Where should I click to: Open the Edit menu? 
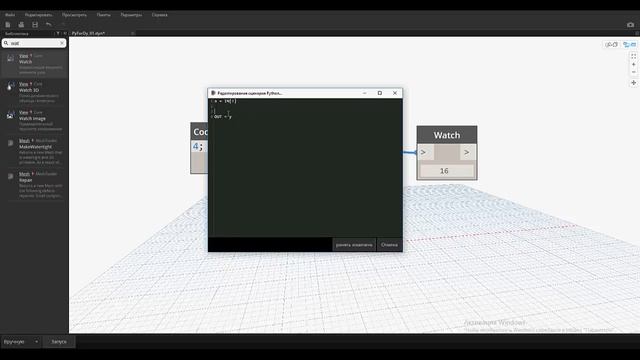[x=38, y=15]
